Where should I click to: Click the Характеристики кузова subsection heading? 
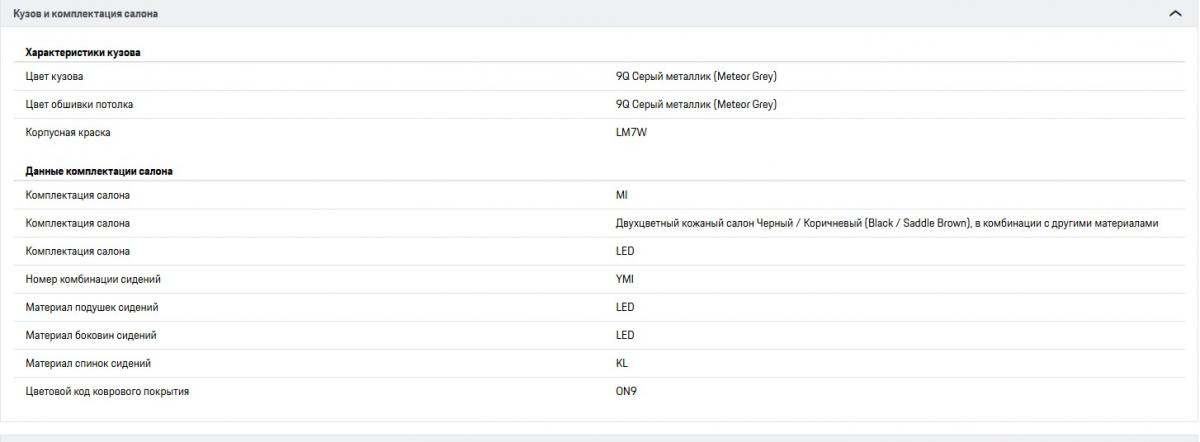[83, 52]
